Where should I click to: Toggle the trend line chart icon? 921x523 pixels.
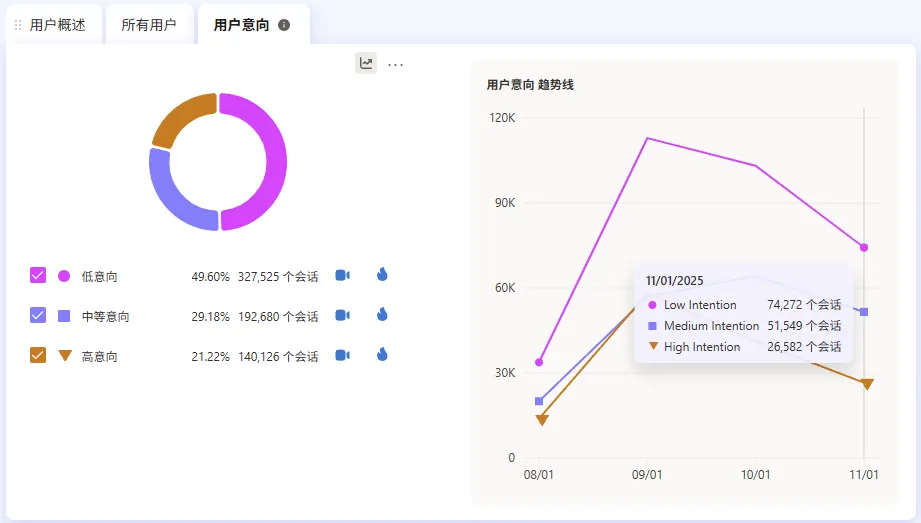367,64
